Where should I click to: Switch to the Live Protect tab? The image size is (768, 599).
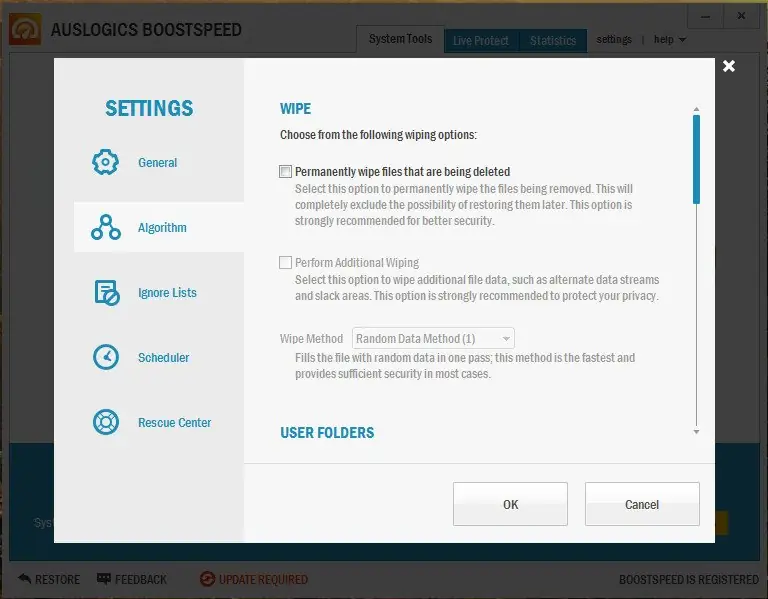[x=480, y=41]
